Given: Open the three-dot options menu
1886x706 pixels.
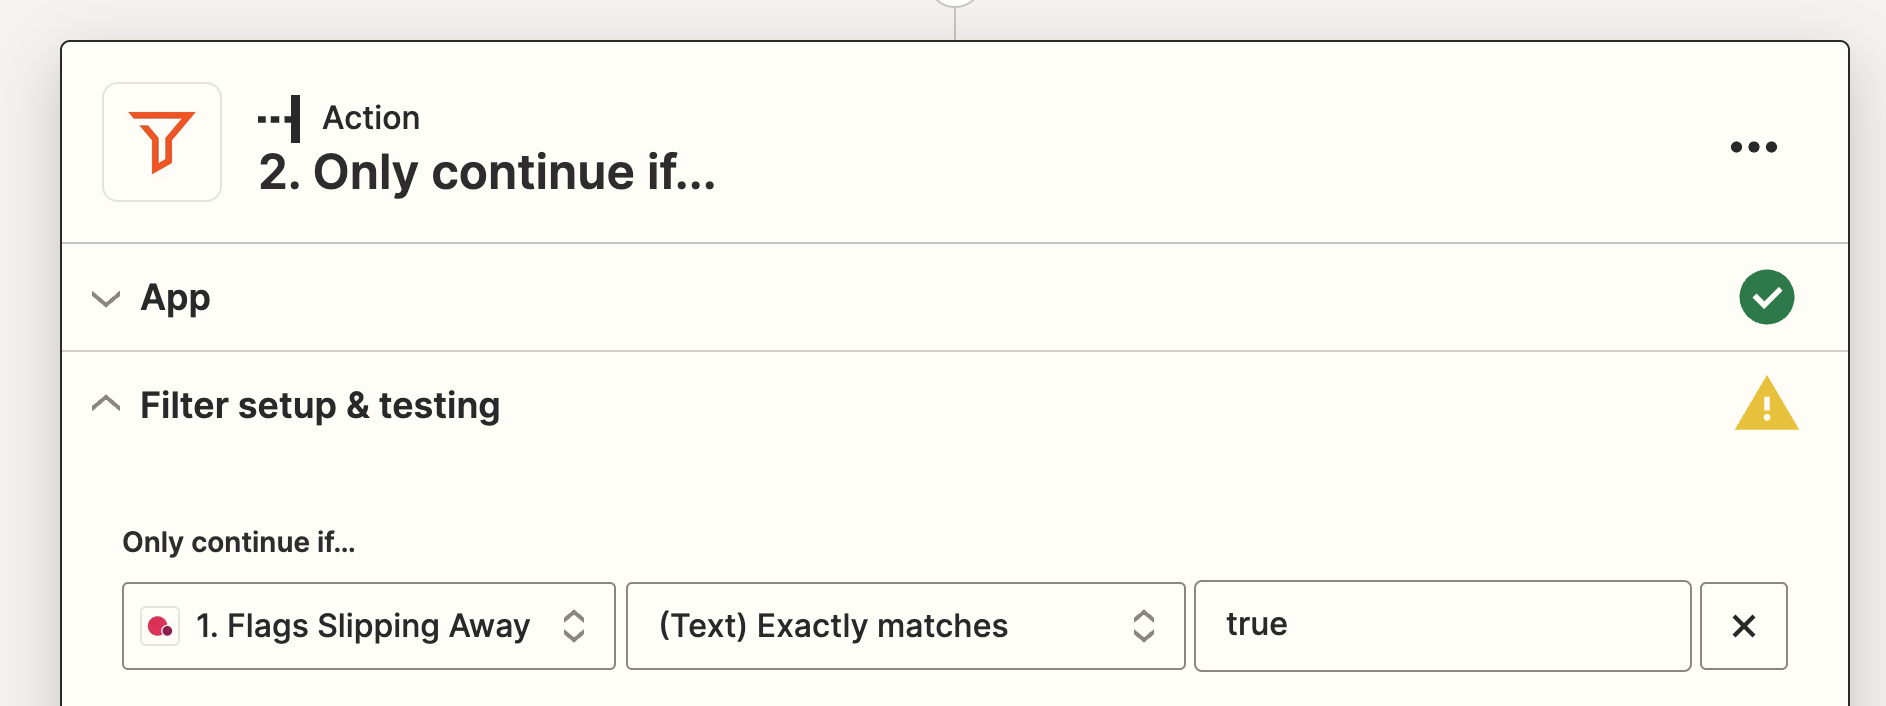Looking at the screenshot, I should pyautogui.click(x=1753, y=146).
